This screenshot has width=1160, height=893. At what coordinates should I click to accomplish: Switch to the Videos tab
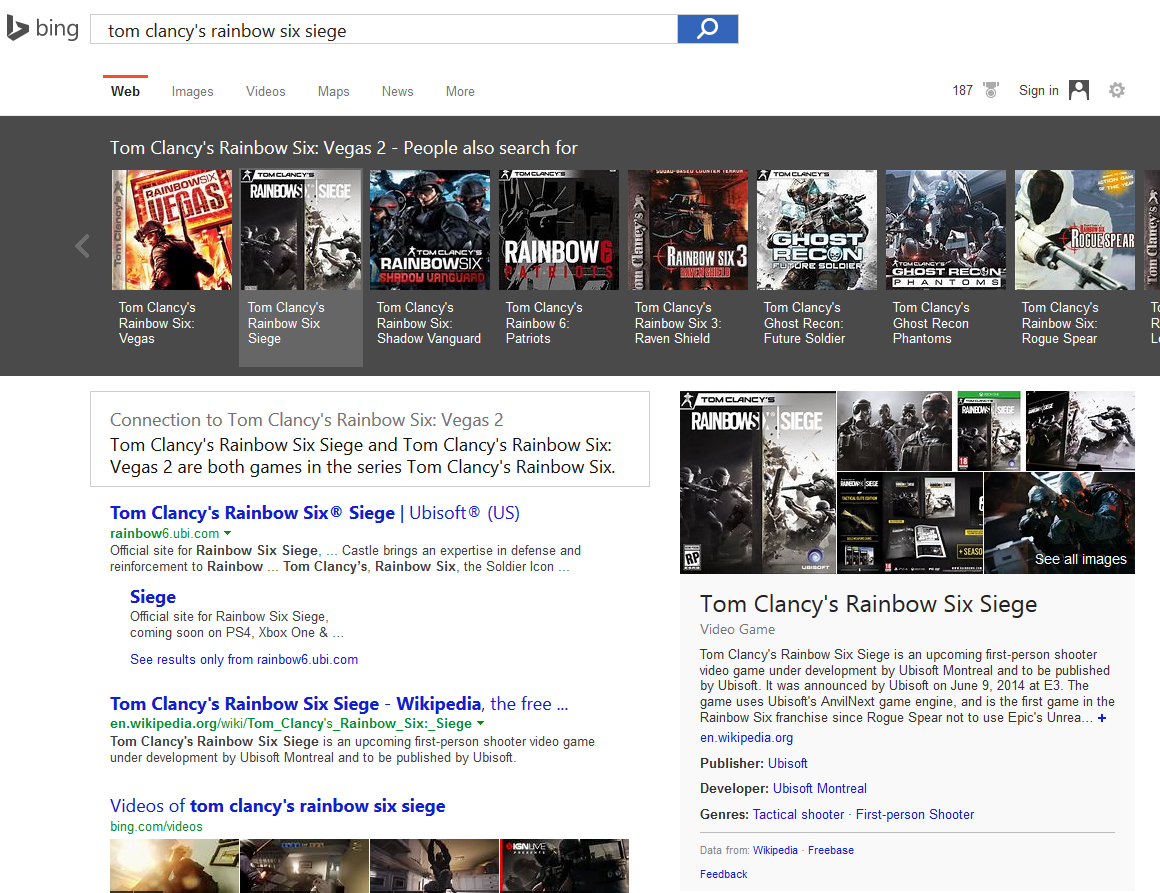[265, 91]
